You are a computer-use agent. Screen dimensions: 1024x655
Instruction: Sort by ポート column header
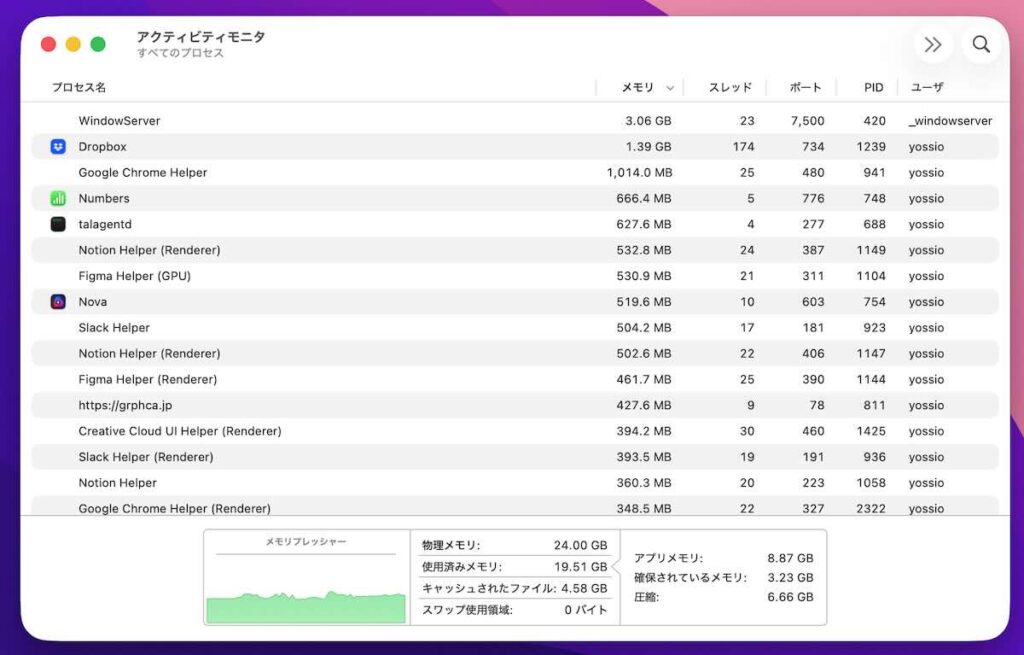coord(805,88)
